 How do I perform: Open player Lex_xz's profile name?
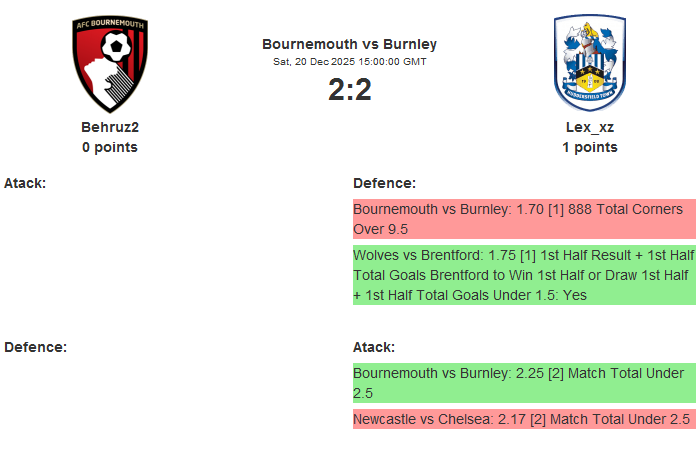pos(590,127)
